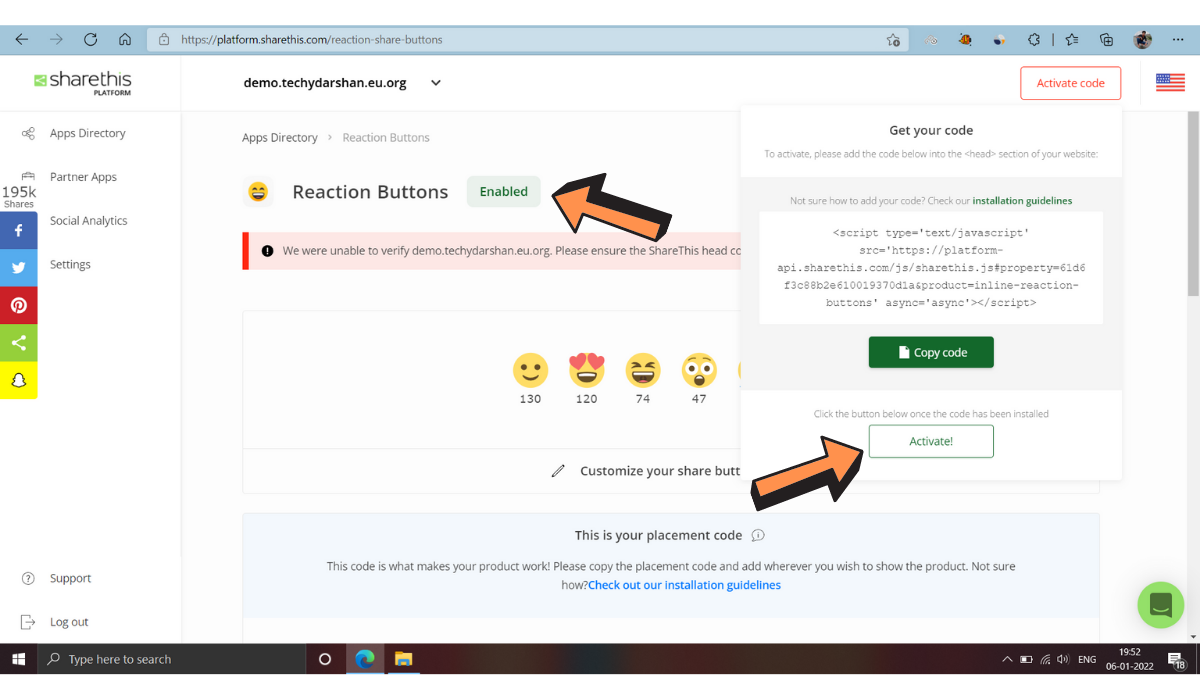
Task: Open Check out our installation guidelines link
Action: [x=684, y=585]
